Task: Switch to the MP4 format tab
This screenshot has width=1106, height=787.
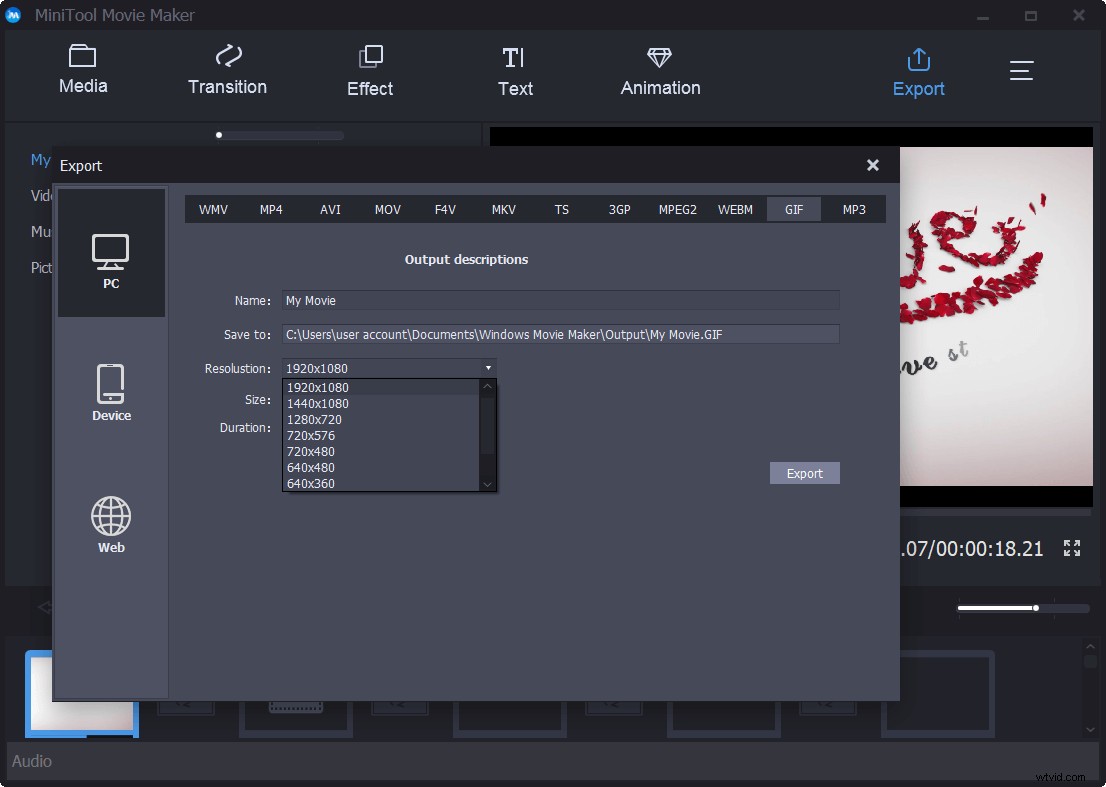Action: coord(271,209)
